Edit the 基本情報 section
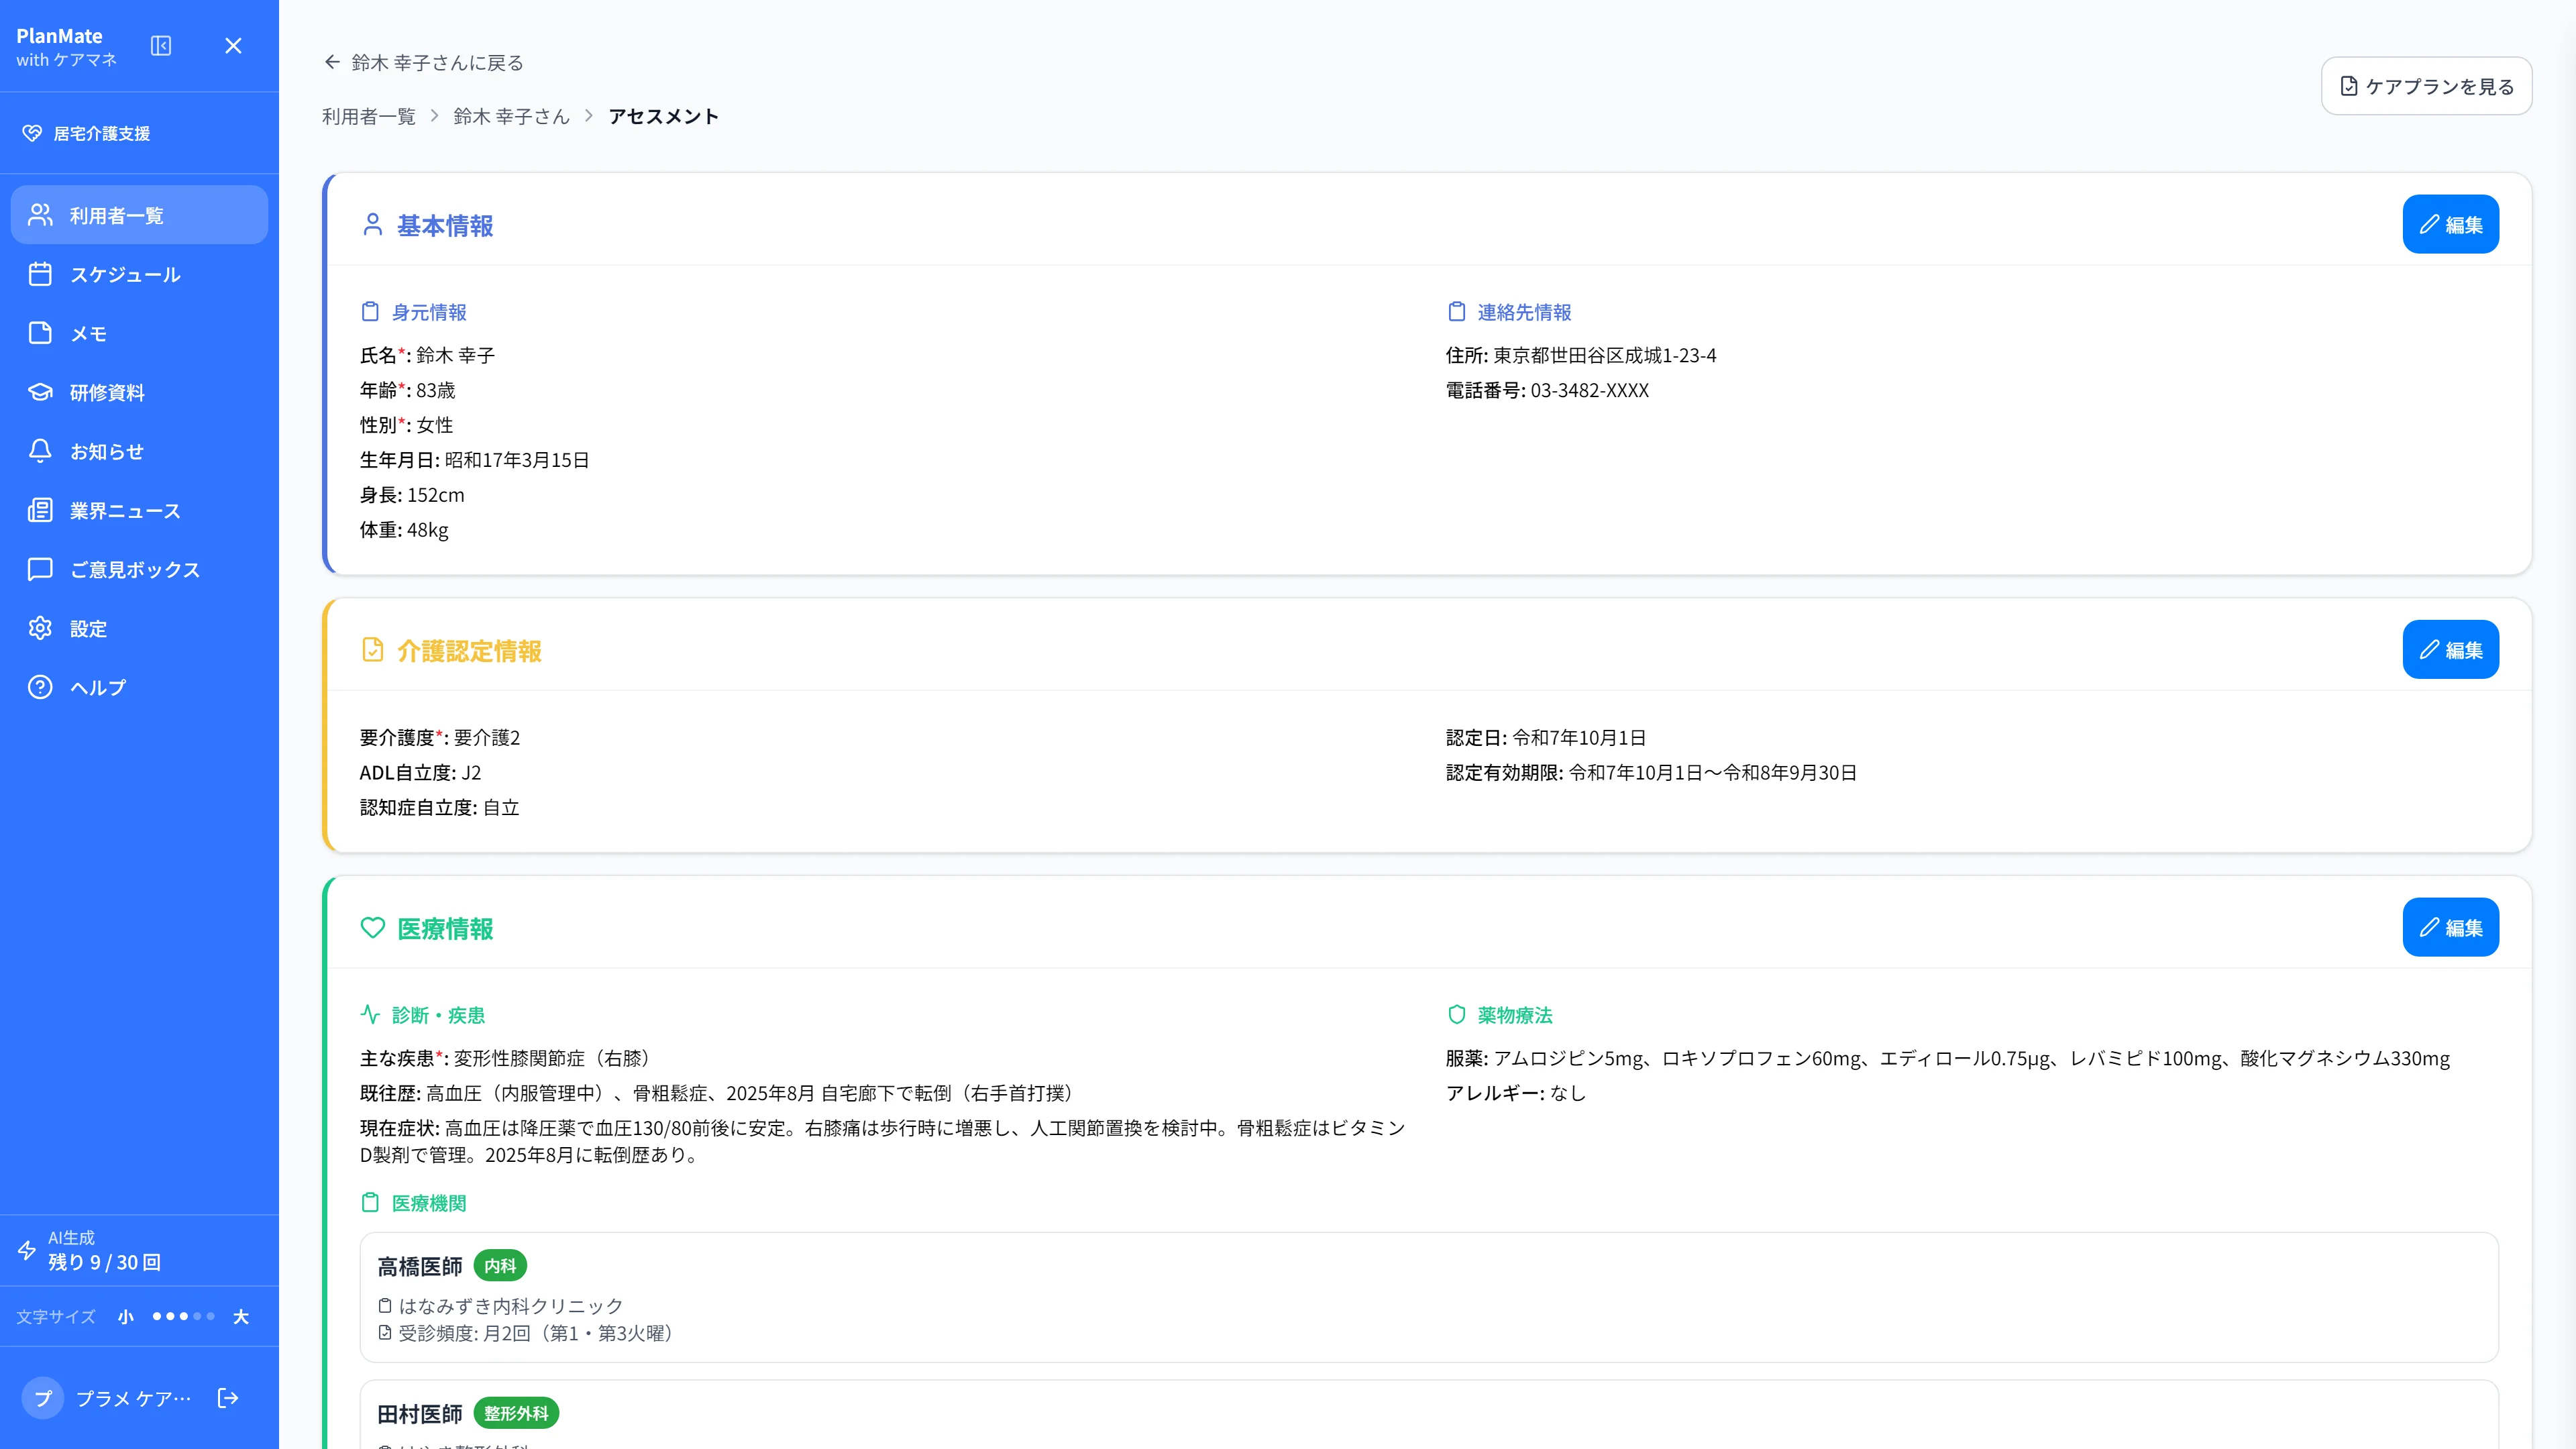 (x=2450, y=224)
